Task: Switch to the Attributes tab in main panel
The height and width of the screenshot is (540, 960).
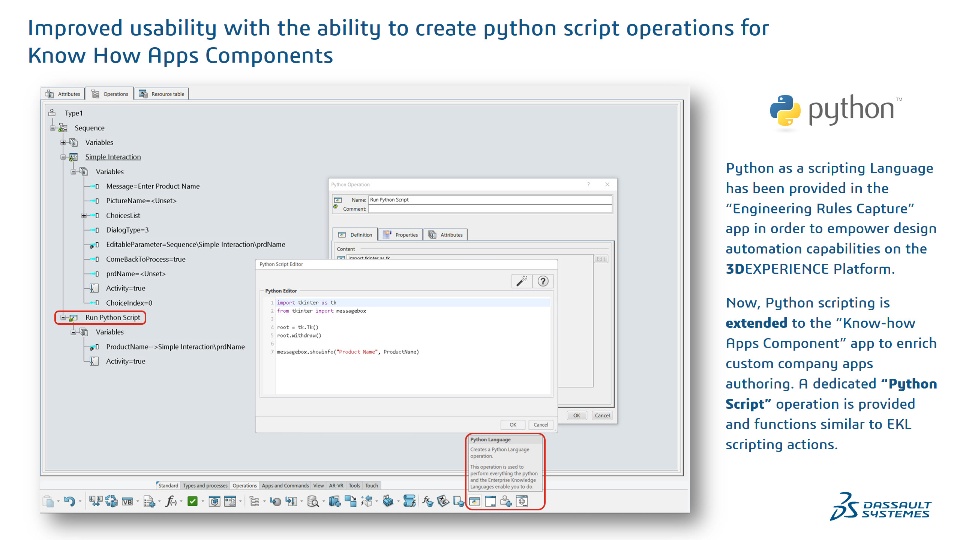Action: tap(63, 94)
